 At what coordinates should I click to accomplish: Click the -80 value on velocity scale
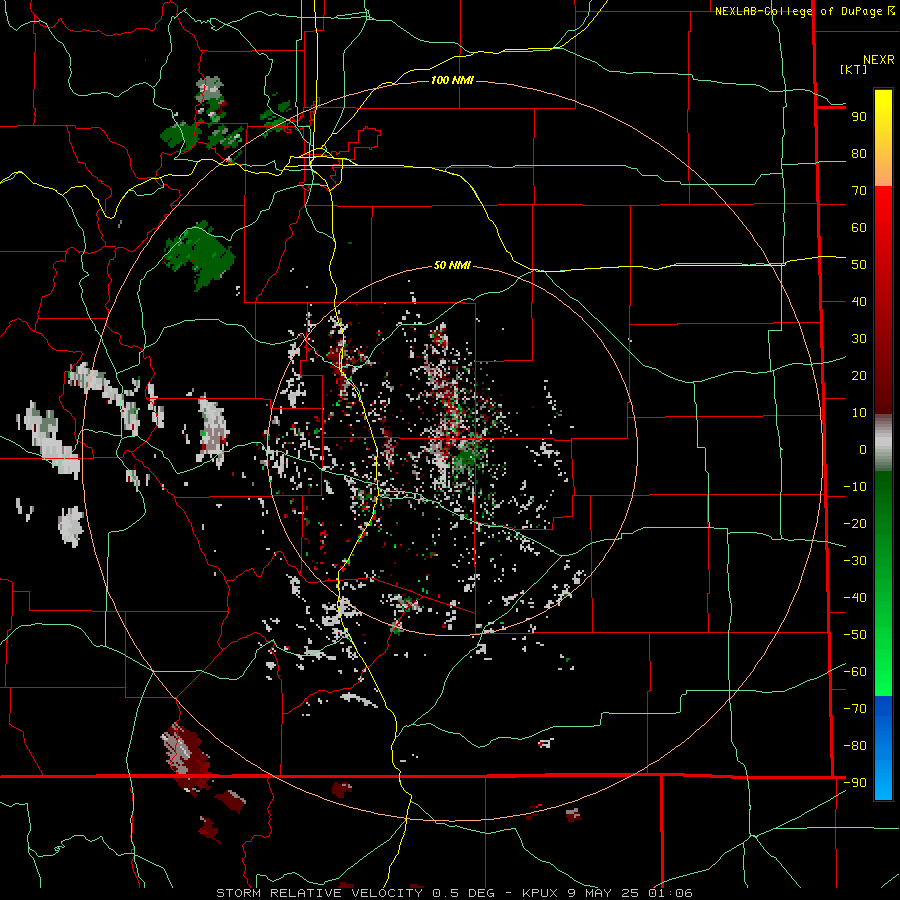coord(855,746)
